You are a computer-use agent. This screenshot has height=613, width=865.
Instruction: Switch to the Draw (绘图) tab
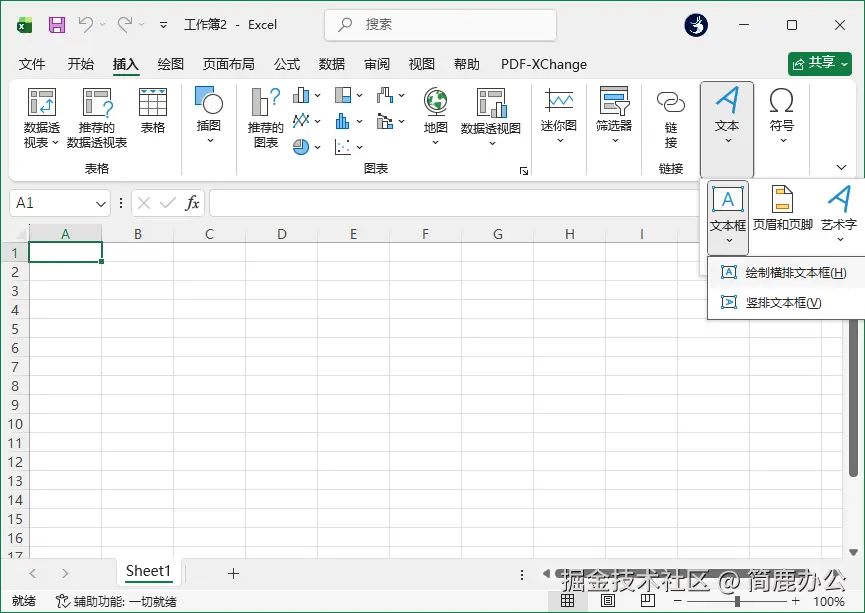point(170,65)
